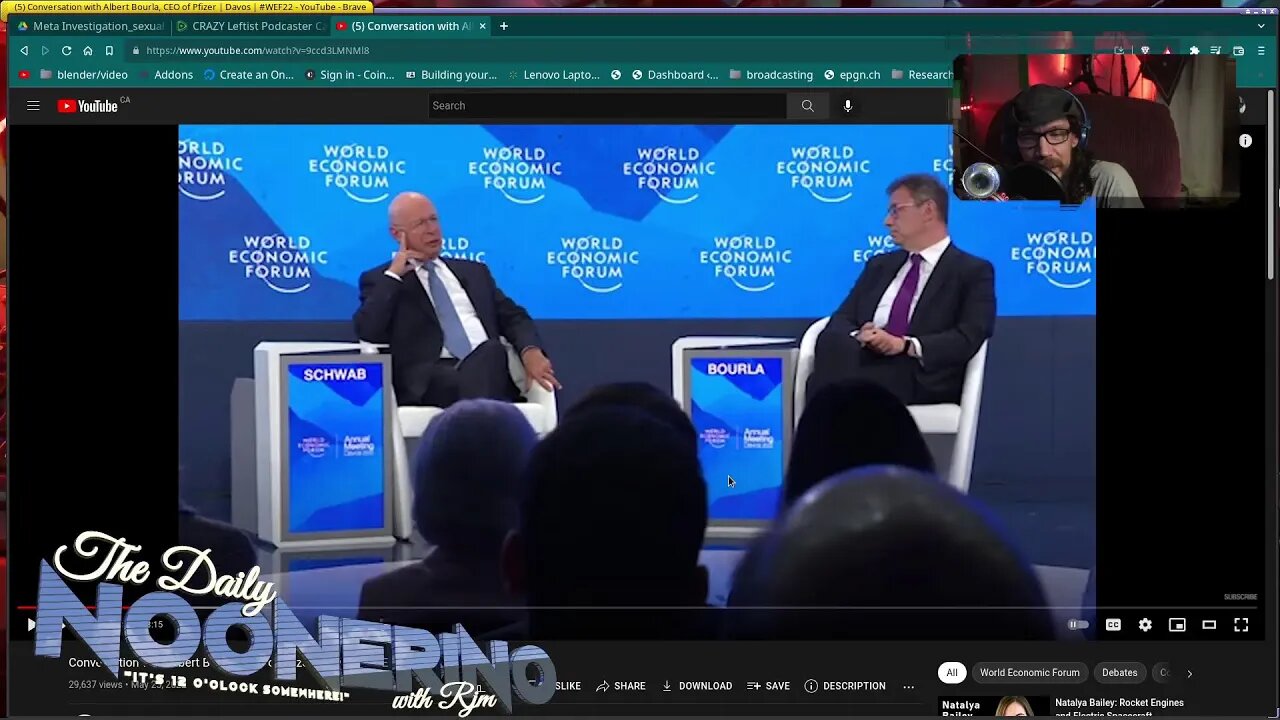The height and width of the screenshot is (720, 1280).
Task: Open the Brave Wallet icon
Action: tap(1238, 50)
